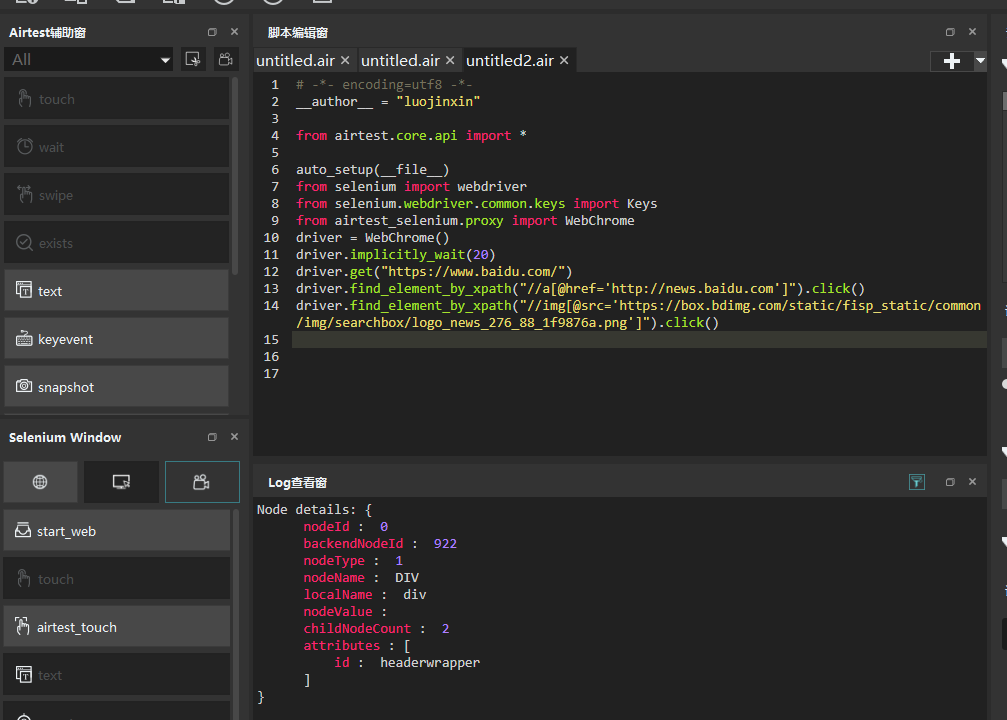The height and width of the screenshot is (720, 1007).
Task: Float the Airtest assistant panel
Action: click(x=213, y=31)
